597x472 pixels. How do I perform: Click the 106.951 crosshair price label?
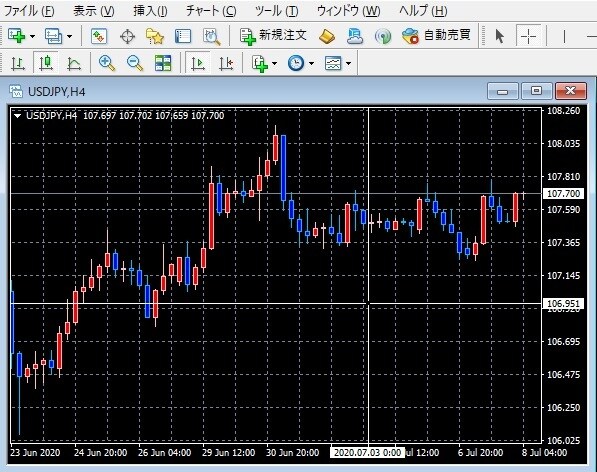coord(563,304)
